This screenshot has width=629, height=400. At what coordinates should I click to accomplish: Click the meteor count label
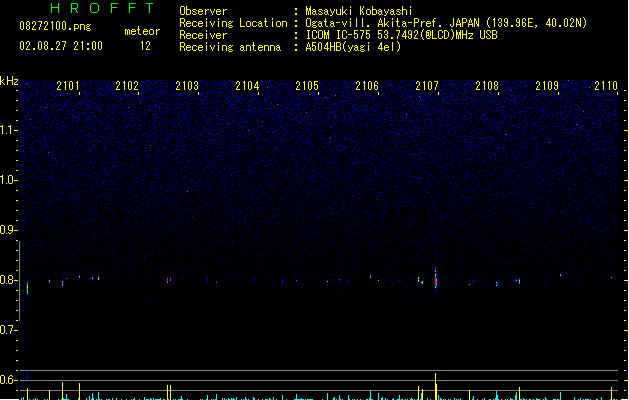click(142, 31)
